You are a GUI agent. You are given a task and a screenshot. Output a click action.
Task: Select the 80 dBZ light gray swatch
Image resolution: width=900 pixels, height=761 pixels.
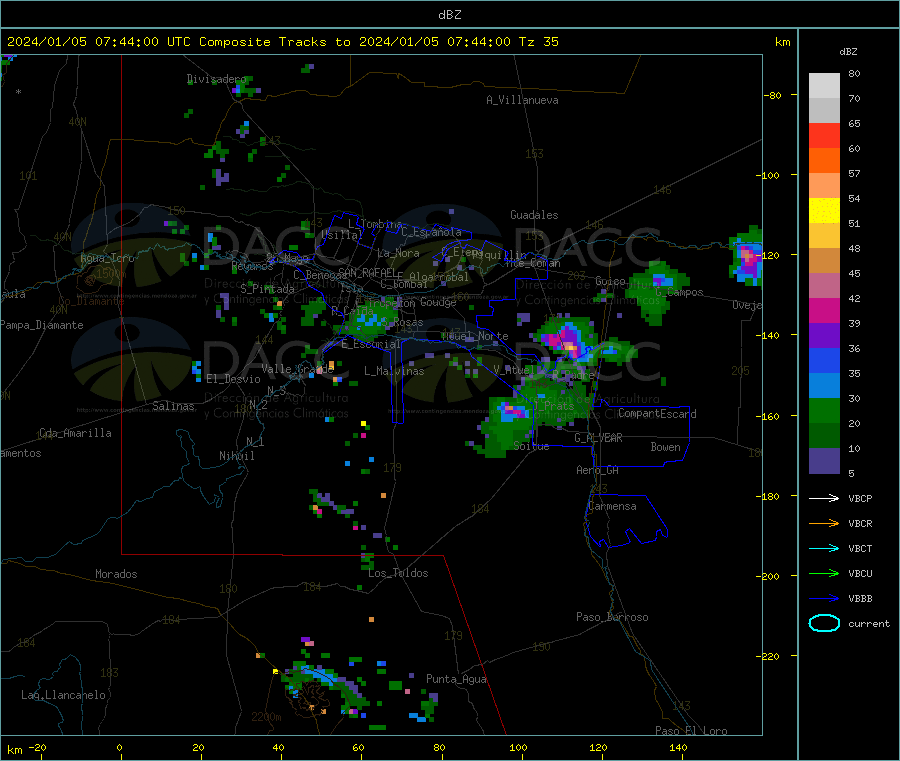click(824, 86)
